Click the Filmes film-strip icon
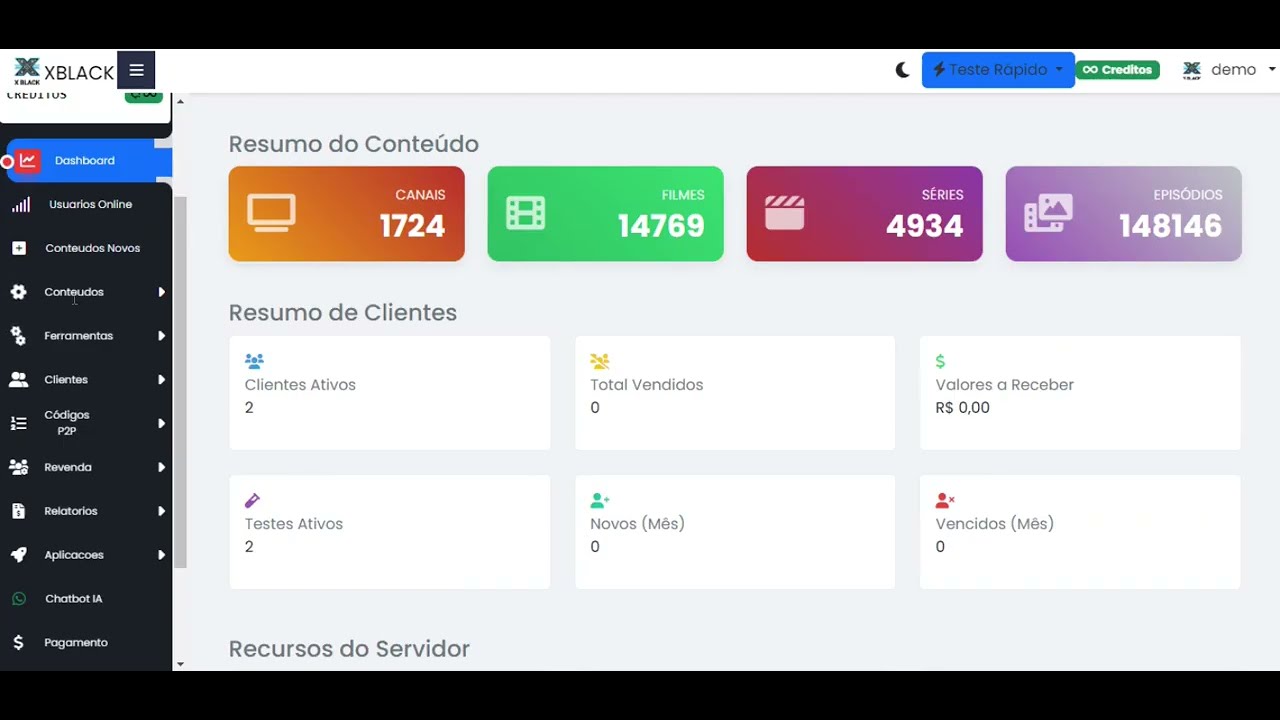 click(x=526, y=213)
